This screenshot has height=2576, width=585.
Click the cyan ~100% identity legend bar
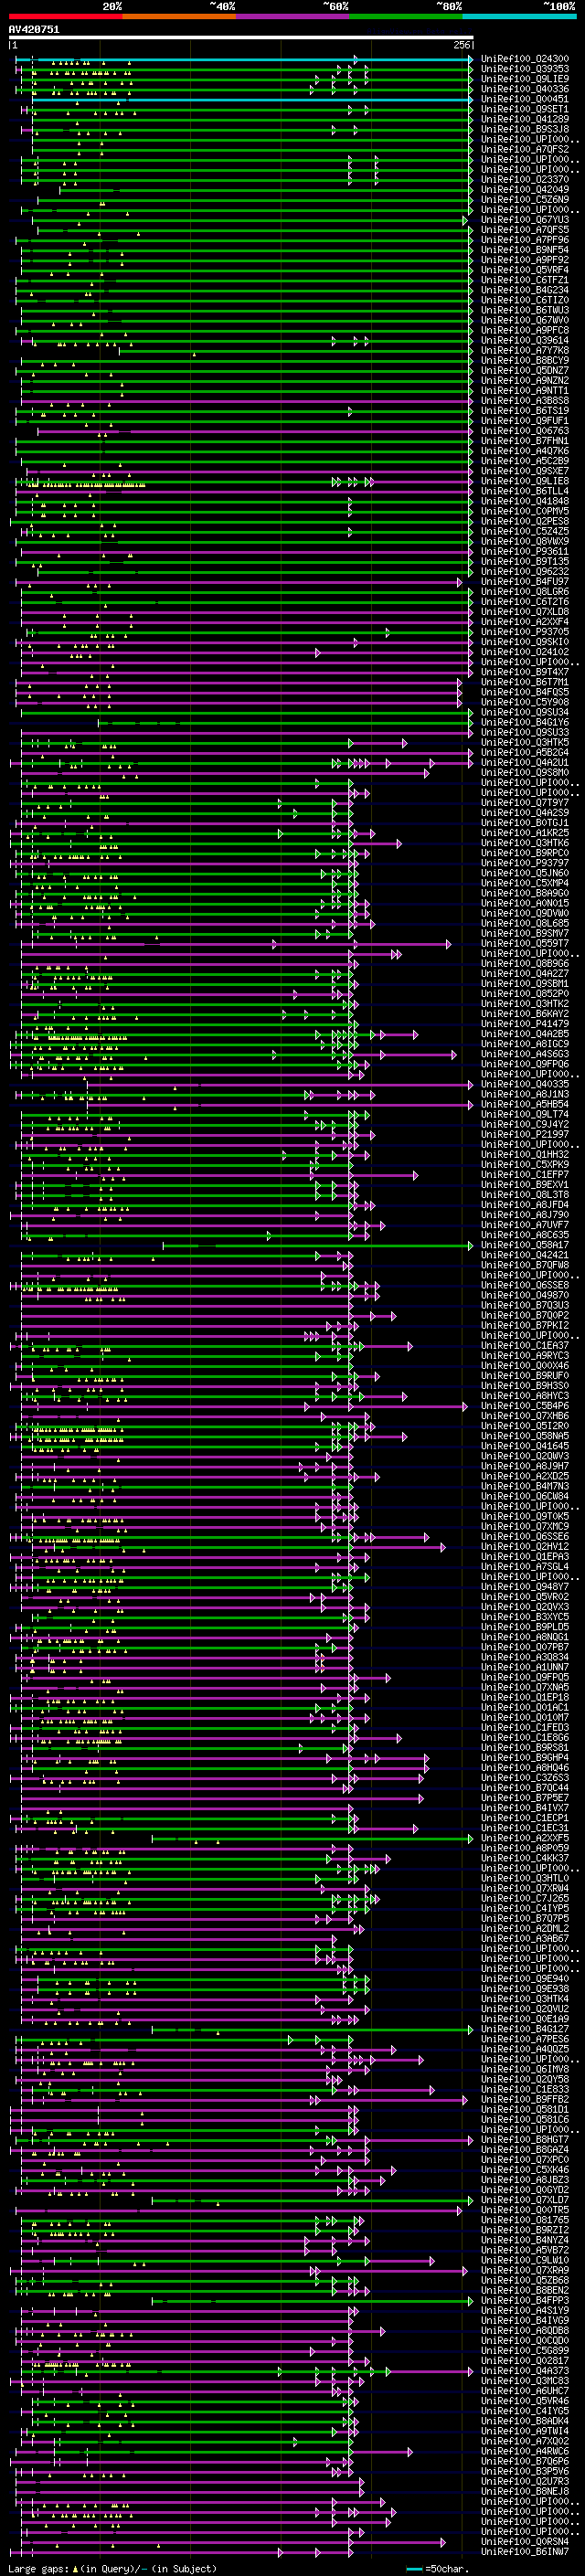519,16
